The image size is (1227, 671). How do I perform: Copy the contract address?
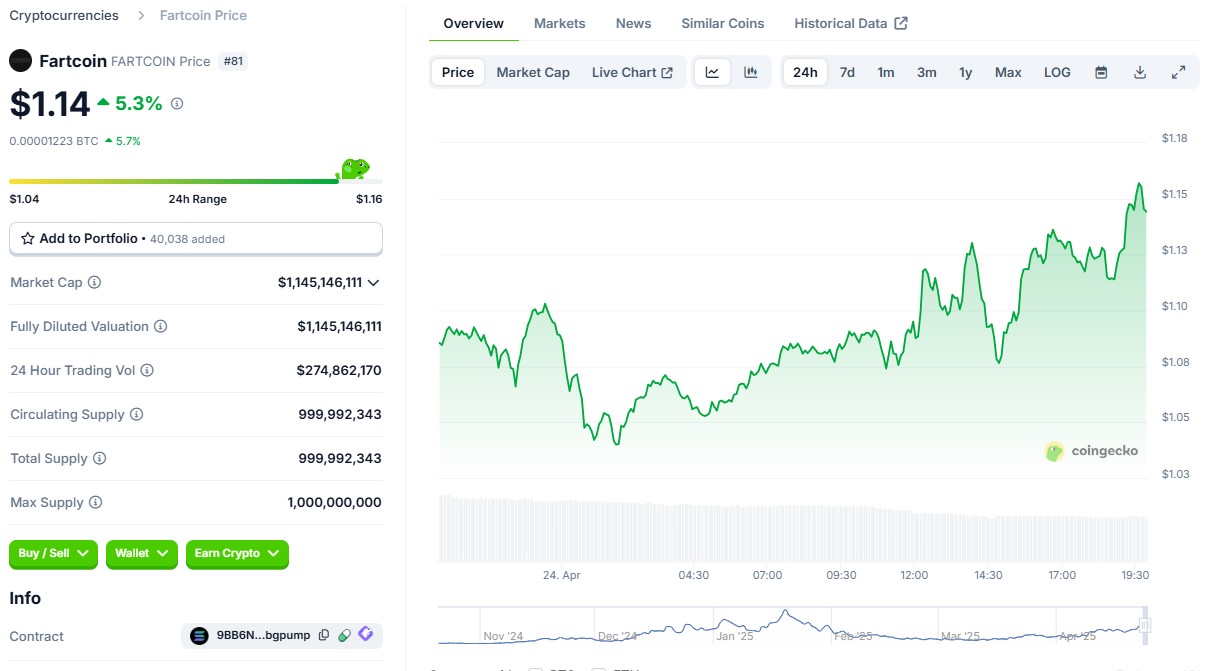pos(324,635)
